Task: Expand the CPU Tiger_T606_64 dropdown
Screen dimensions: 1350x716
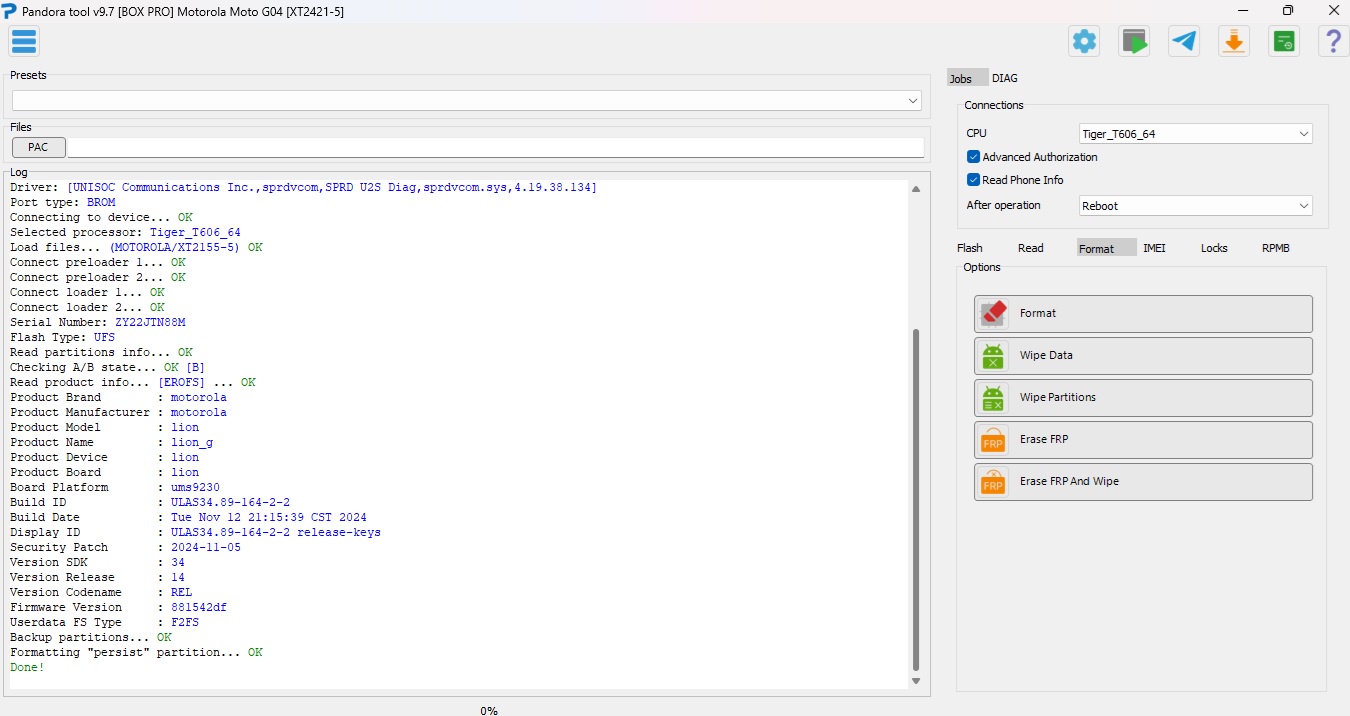Action: [1195, 134]
